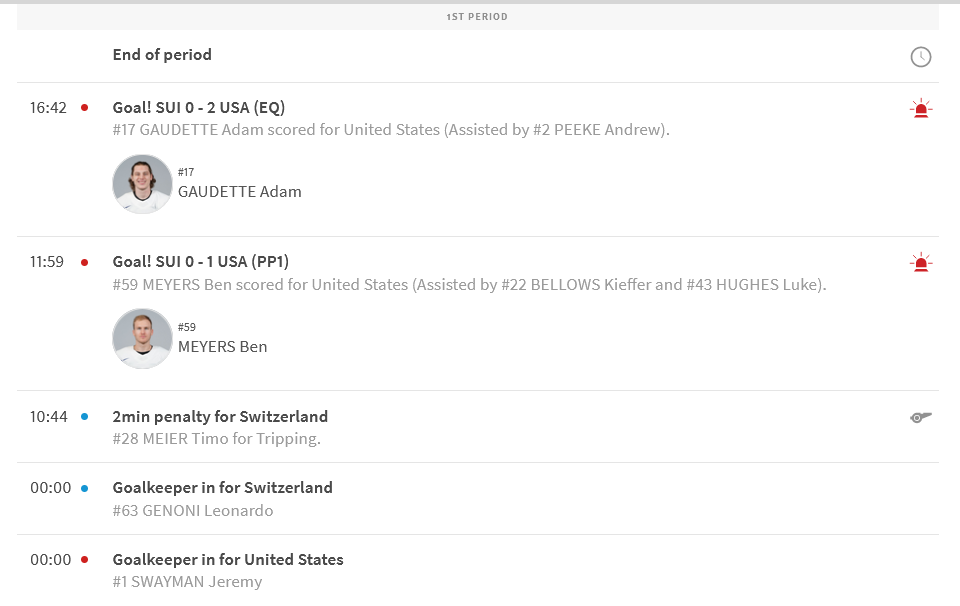Click the blue dot on Switzerland goalkeeper event
Image resolution: width=960 pixels, height=606 pixels.
point(84,488)
